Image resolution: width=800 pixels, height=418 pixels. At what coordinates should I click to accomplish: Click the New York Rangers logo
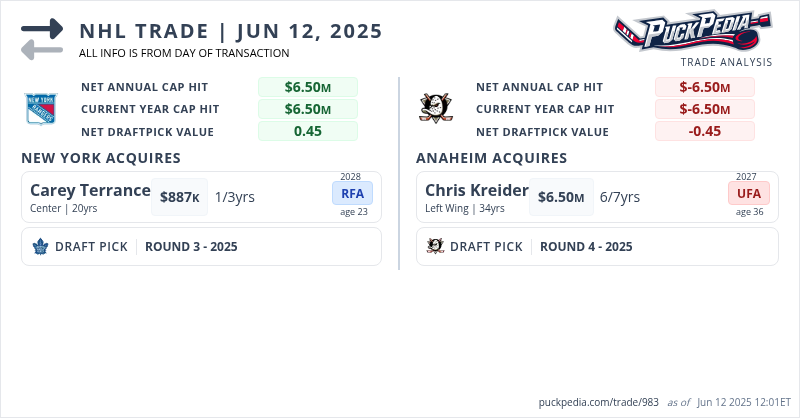pos(41,109)
